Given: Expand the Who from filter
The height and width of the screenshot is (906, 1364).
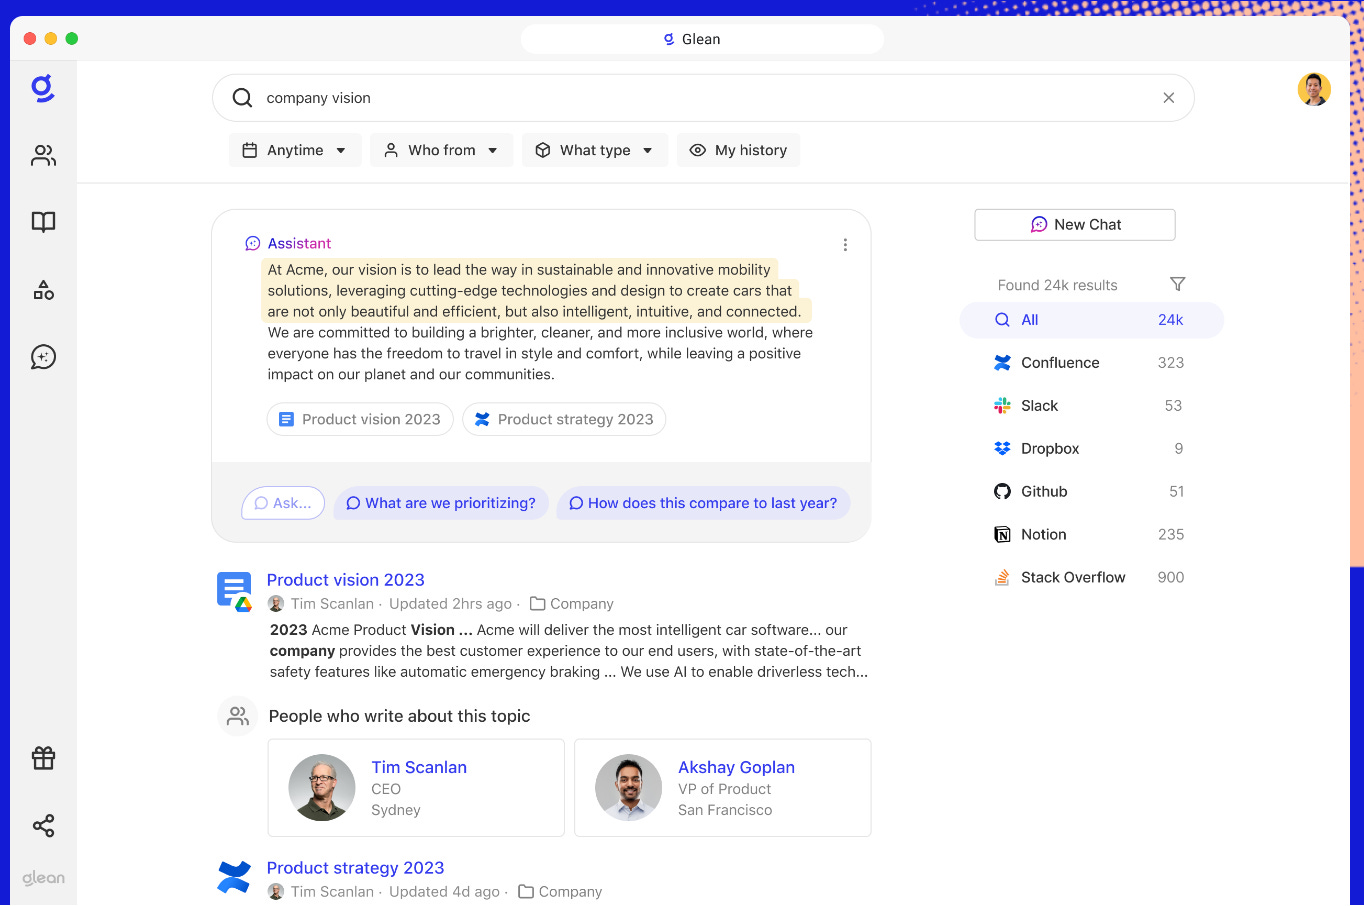Looking at the screenshot, I should (x=441, y=150).
